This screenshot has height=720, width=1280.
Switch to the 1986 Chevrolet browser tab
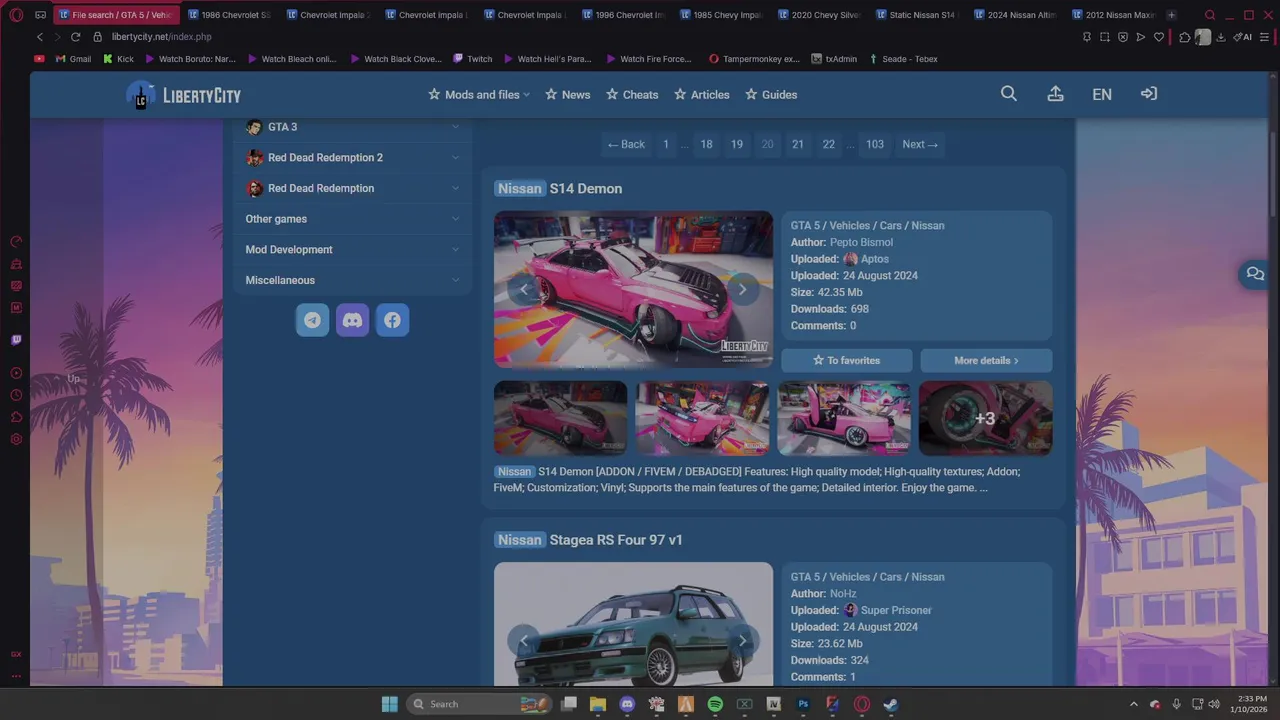pos(228,15)
